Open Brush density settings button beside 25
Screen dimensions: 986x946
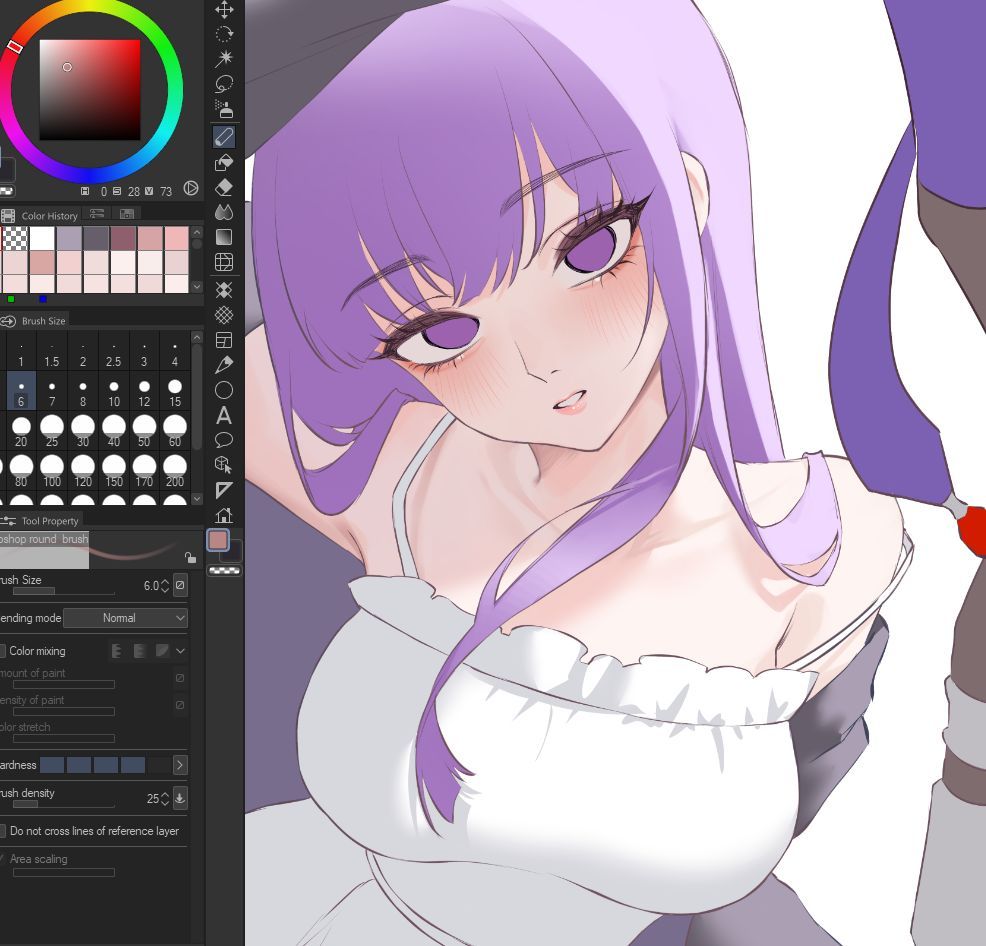point(180,798)
